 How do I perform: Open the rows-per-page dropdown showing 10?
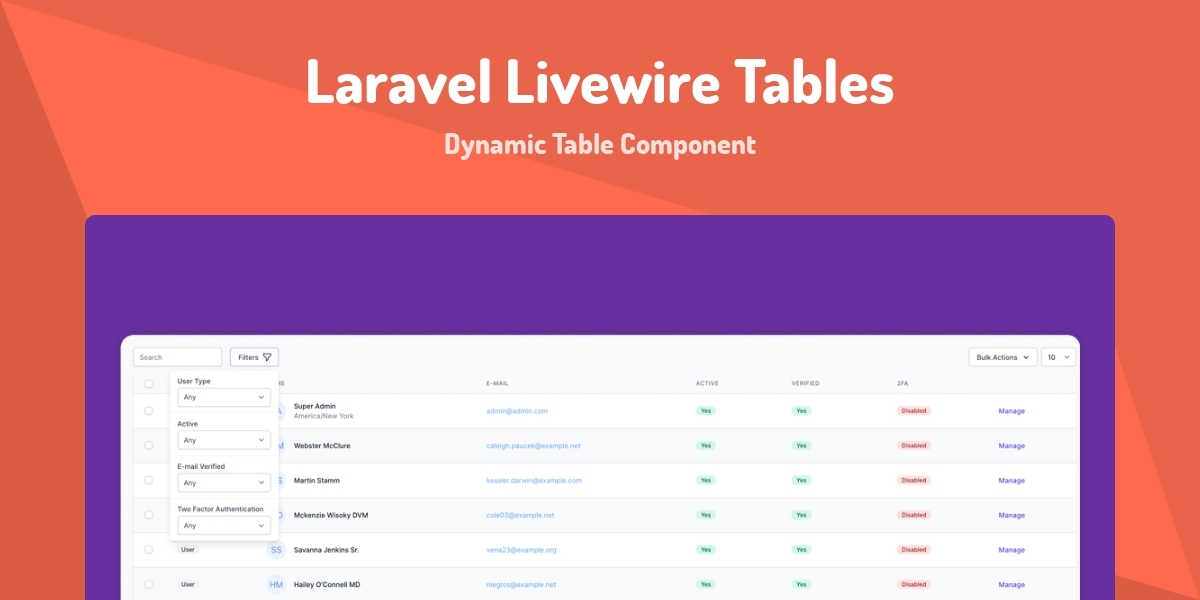point(1059,356)
